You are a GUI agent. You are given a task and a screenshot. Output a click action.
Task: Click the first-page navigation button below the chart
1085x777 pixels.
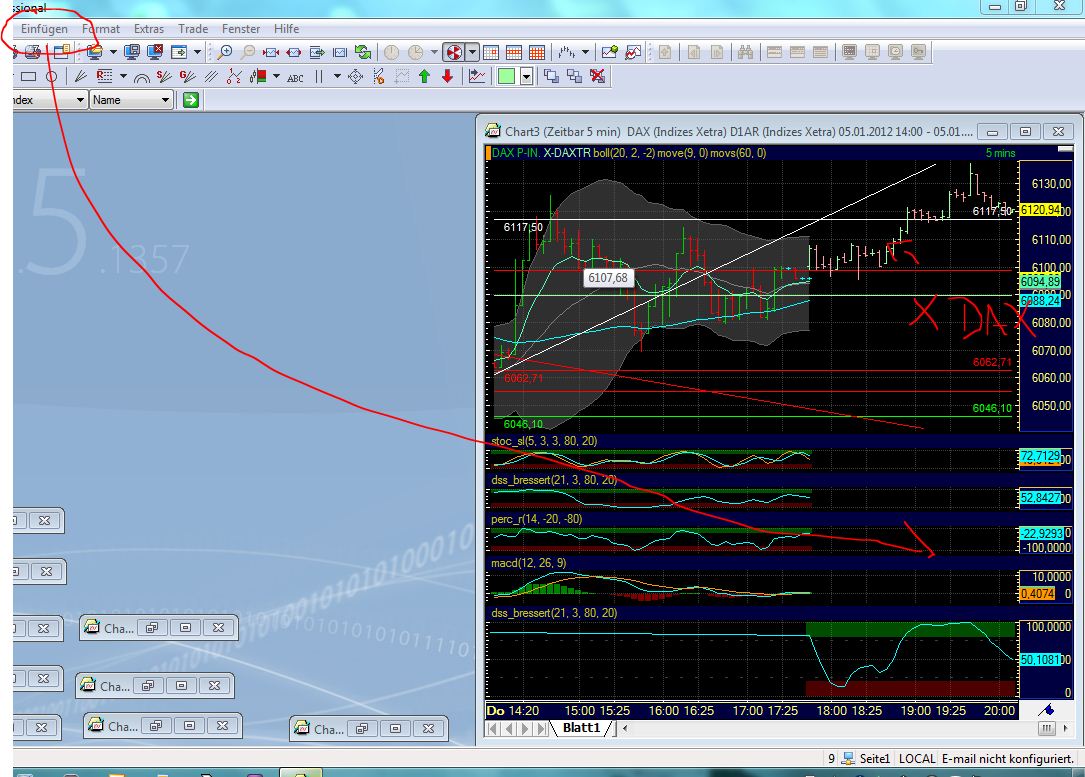coord(491,729)
